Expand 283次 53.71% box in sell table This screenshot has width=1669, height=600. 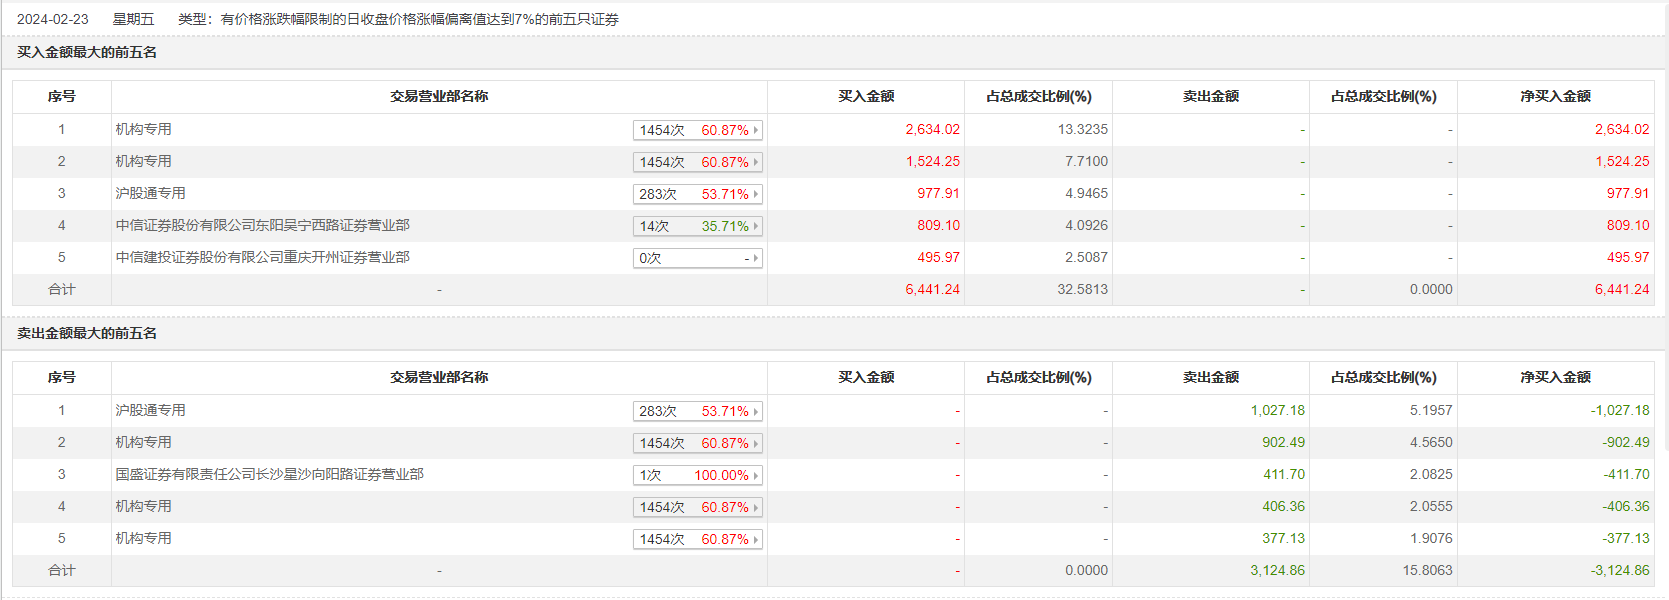point(697,411)
